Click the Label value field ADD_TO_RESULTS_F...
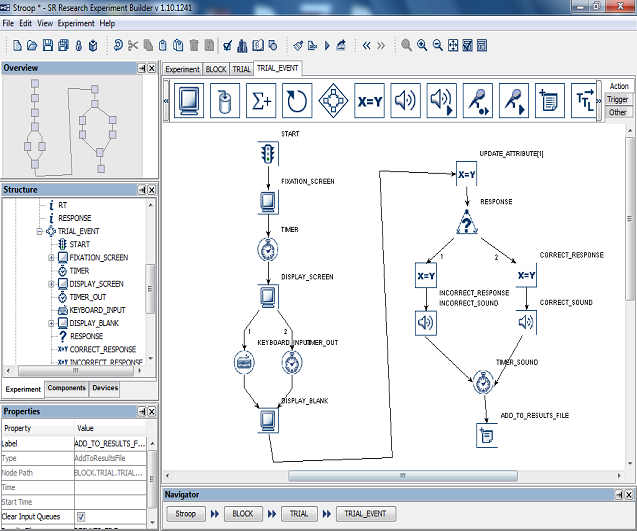 (110, 444)
